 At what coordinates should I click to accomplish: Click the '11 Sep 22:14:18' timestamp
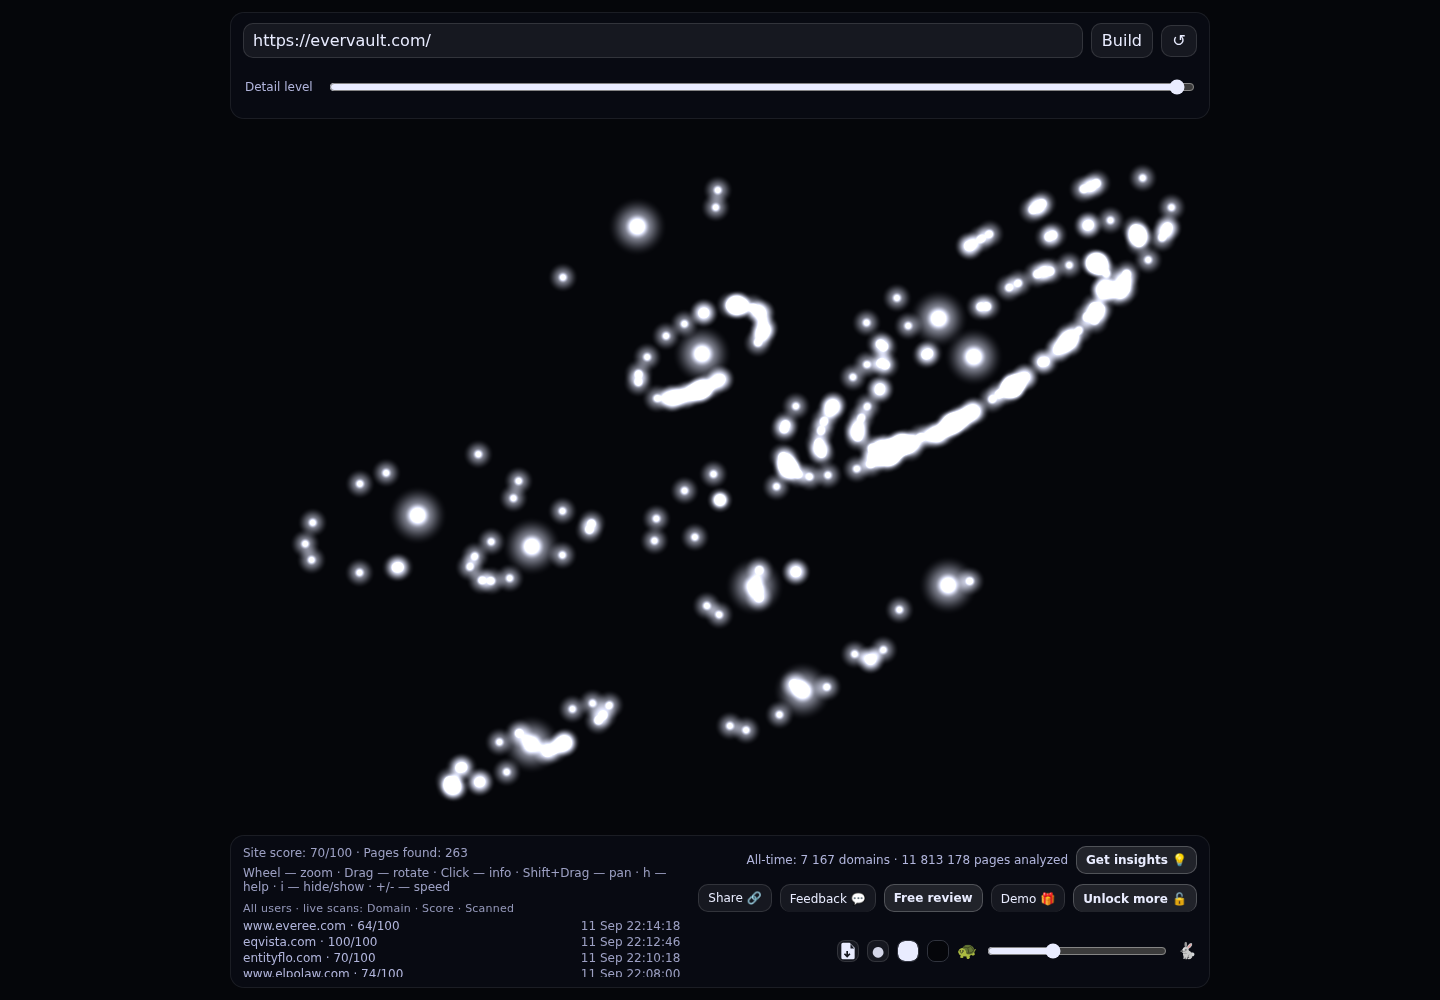[x=630, y=926]
